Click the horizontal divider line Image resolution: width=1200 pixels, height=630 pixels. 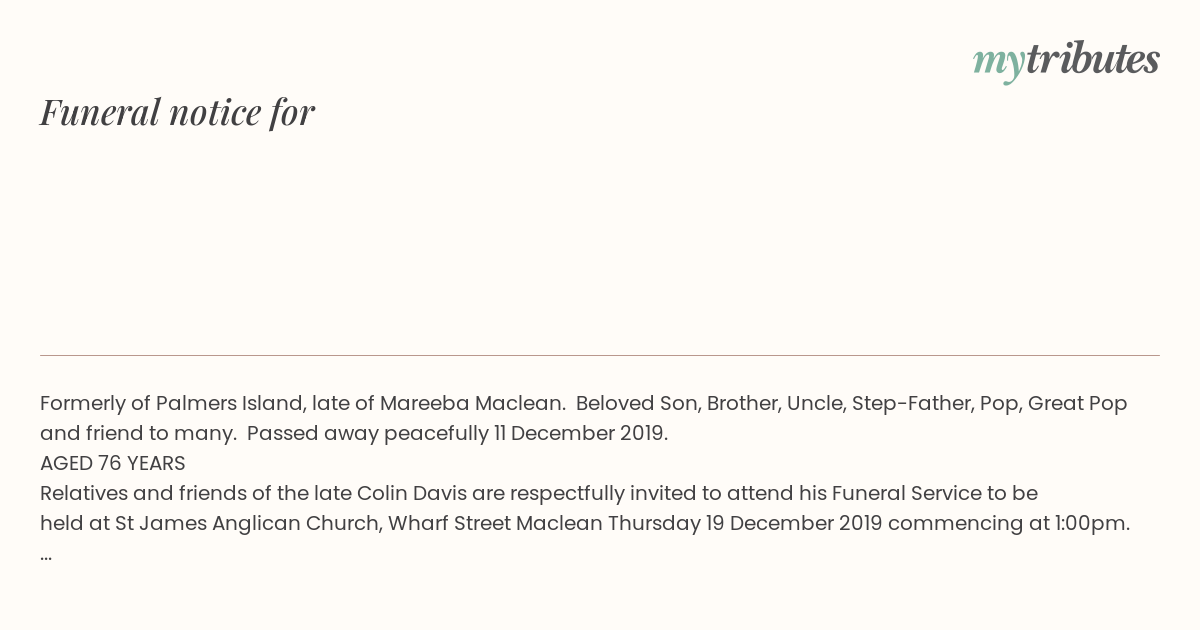click(600, 355)
